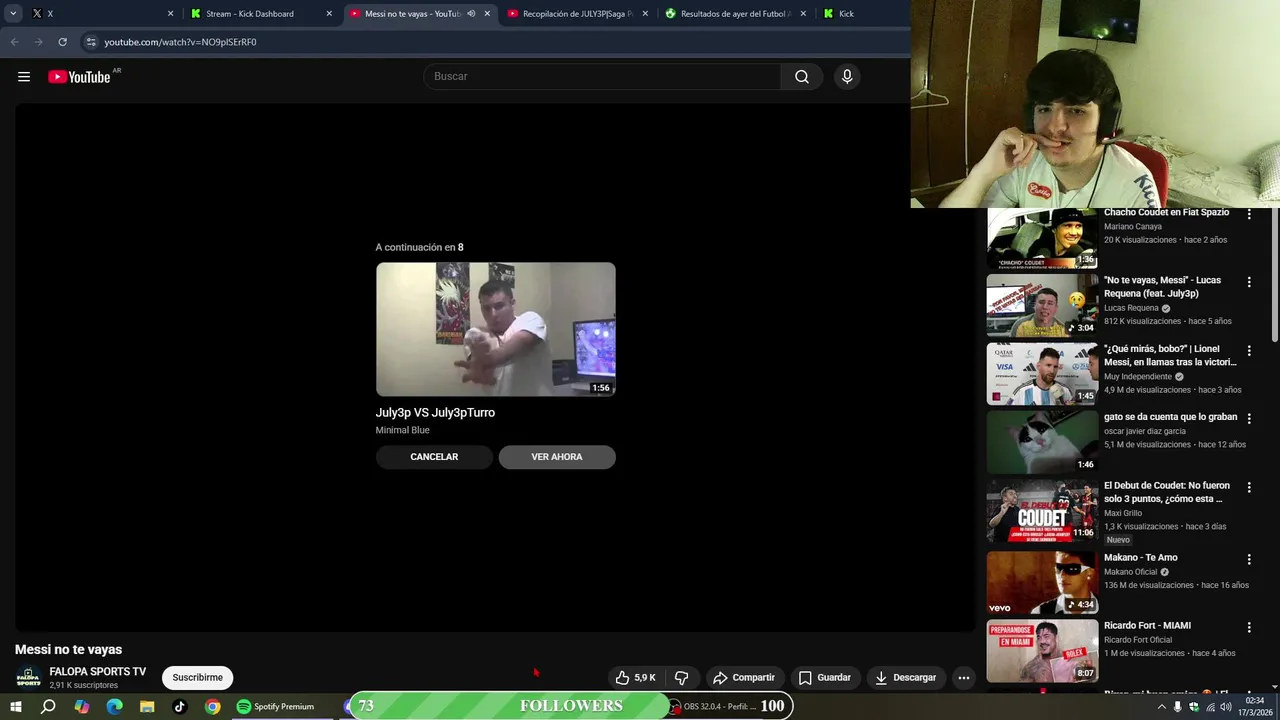The image size is (1280, 720).
Task: Click the search magnifier button
Action: [802, 77]
